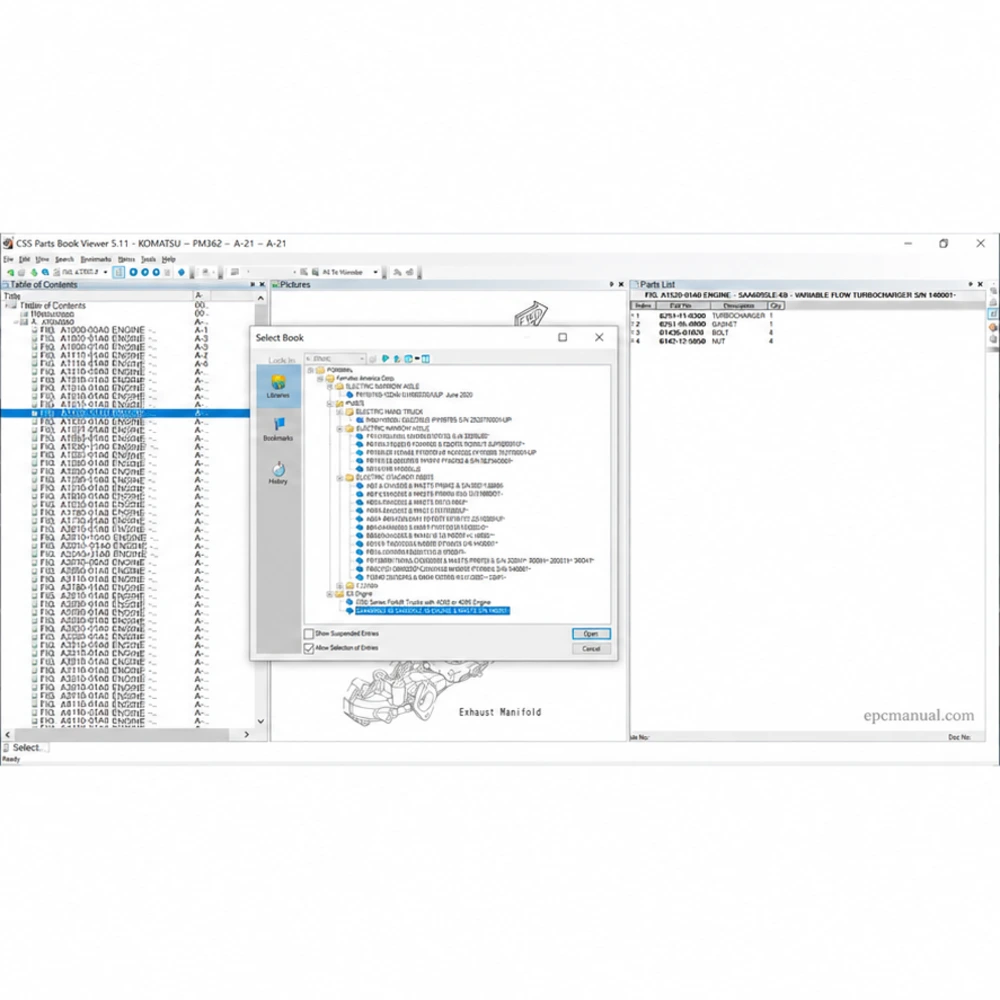Enable Show Suspended Entries checkbox
The width and height of the screenshot is (1000, 1000).
pos(309,634)
